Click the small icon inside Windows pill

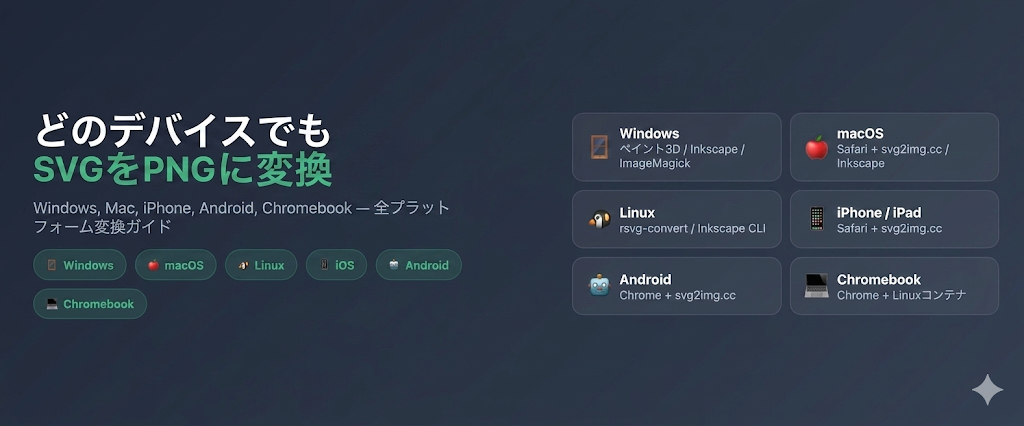coord(52,265)
